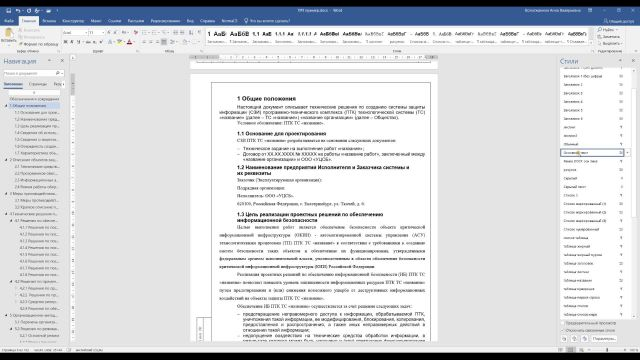Open the Выделить dropdown
This screenshot has height=360, width=640.
tap(609, 43)
